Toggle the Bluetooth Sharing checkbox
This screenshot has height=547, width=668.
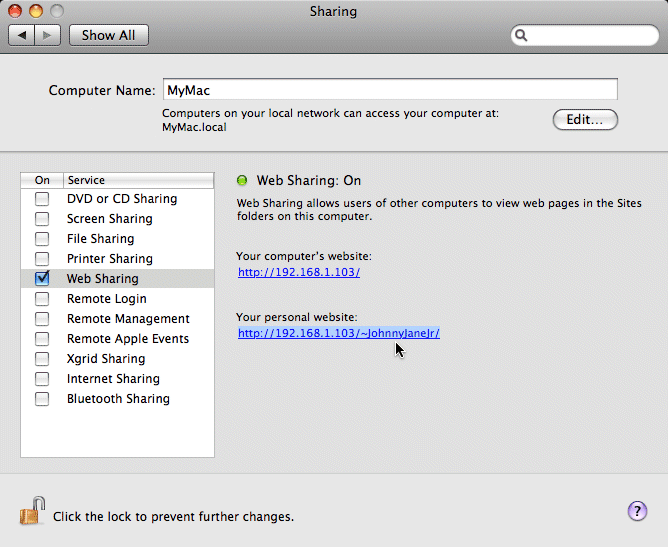coord(42,399)
